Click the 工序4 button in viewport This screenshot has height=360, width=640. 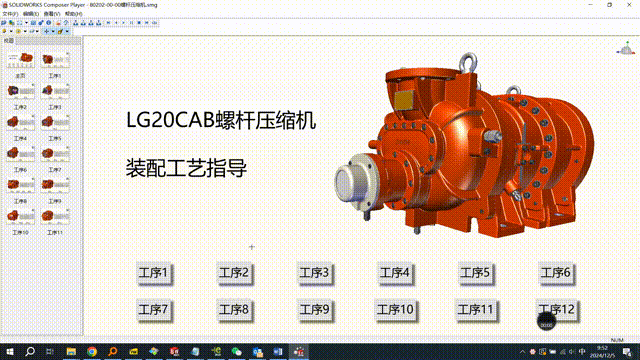(x=395, y=273)
